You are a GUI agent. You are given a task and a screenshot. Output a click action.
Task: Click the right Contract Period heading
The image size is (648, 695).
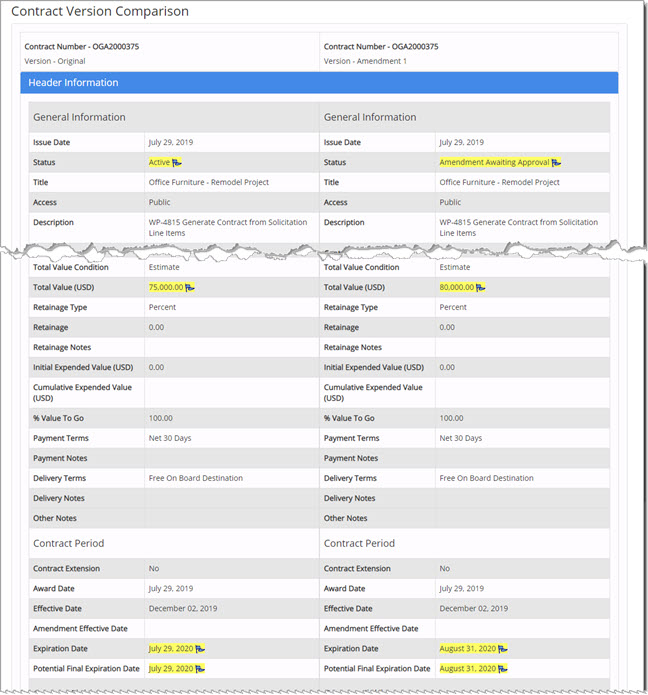click(x=359, y=543)
